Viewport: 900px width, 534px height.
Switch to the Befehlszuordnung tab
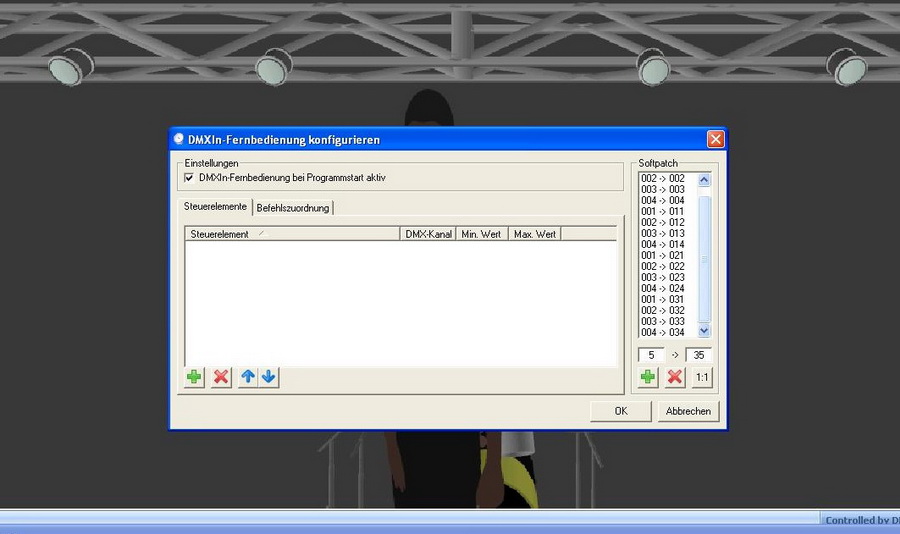pyautogui.click(x=292, y=208)
